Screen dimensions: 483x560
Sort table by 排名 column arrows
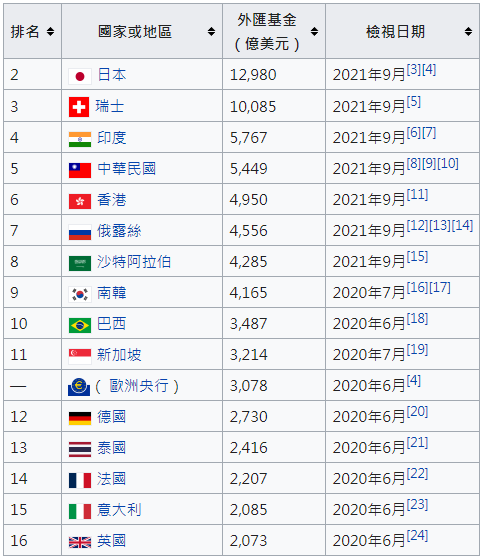50,31
